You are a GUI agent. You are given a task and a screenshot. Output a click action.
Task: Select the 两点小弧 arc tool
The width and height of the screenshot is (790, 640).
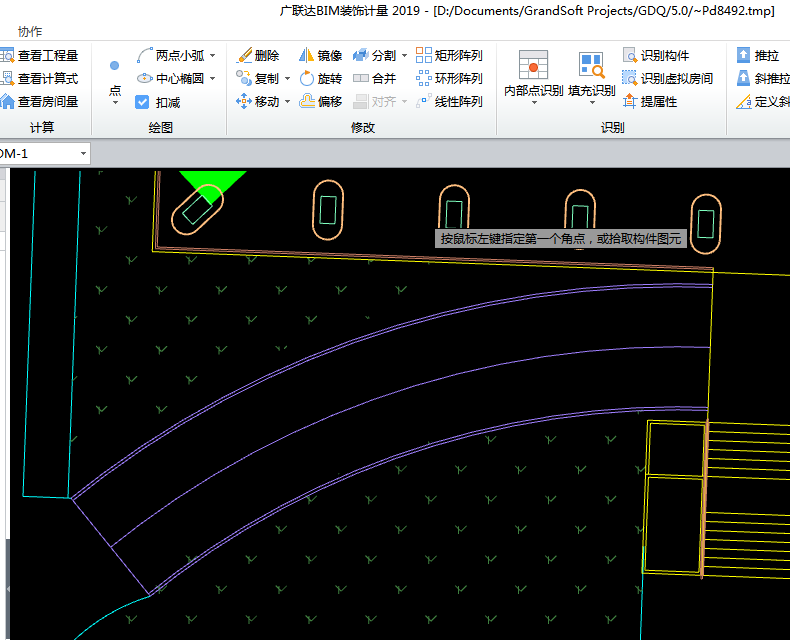coord(171,55)
